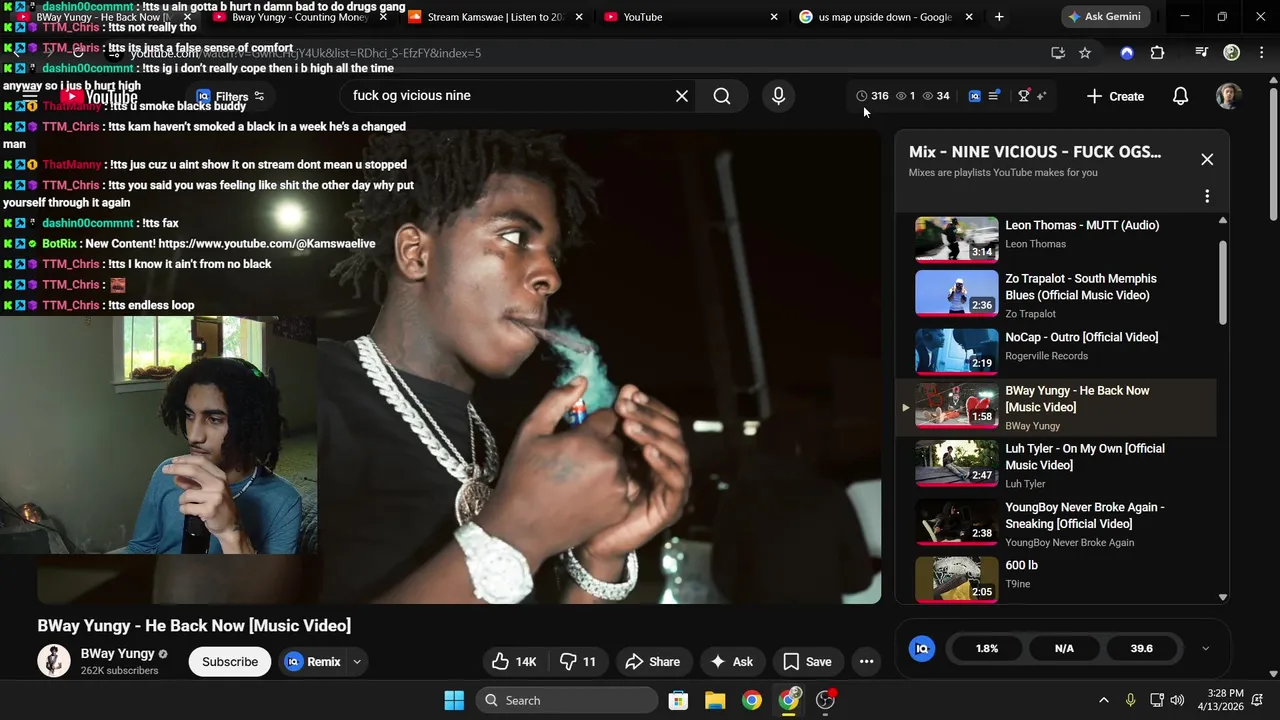Click the taskbar network icon
This screenshot has height=720, width=1280.
1156,700
